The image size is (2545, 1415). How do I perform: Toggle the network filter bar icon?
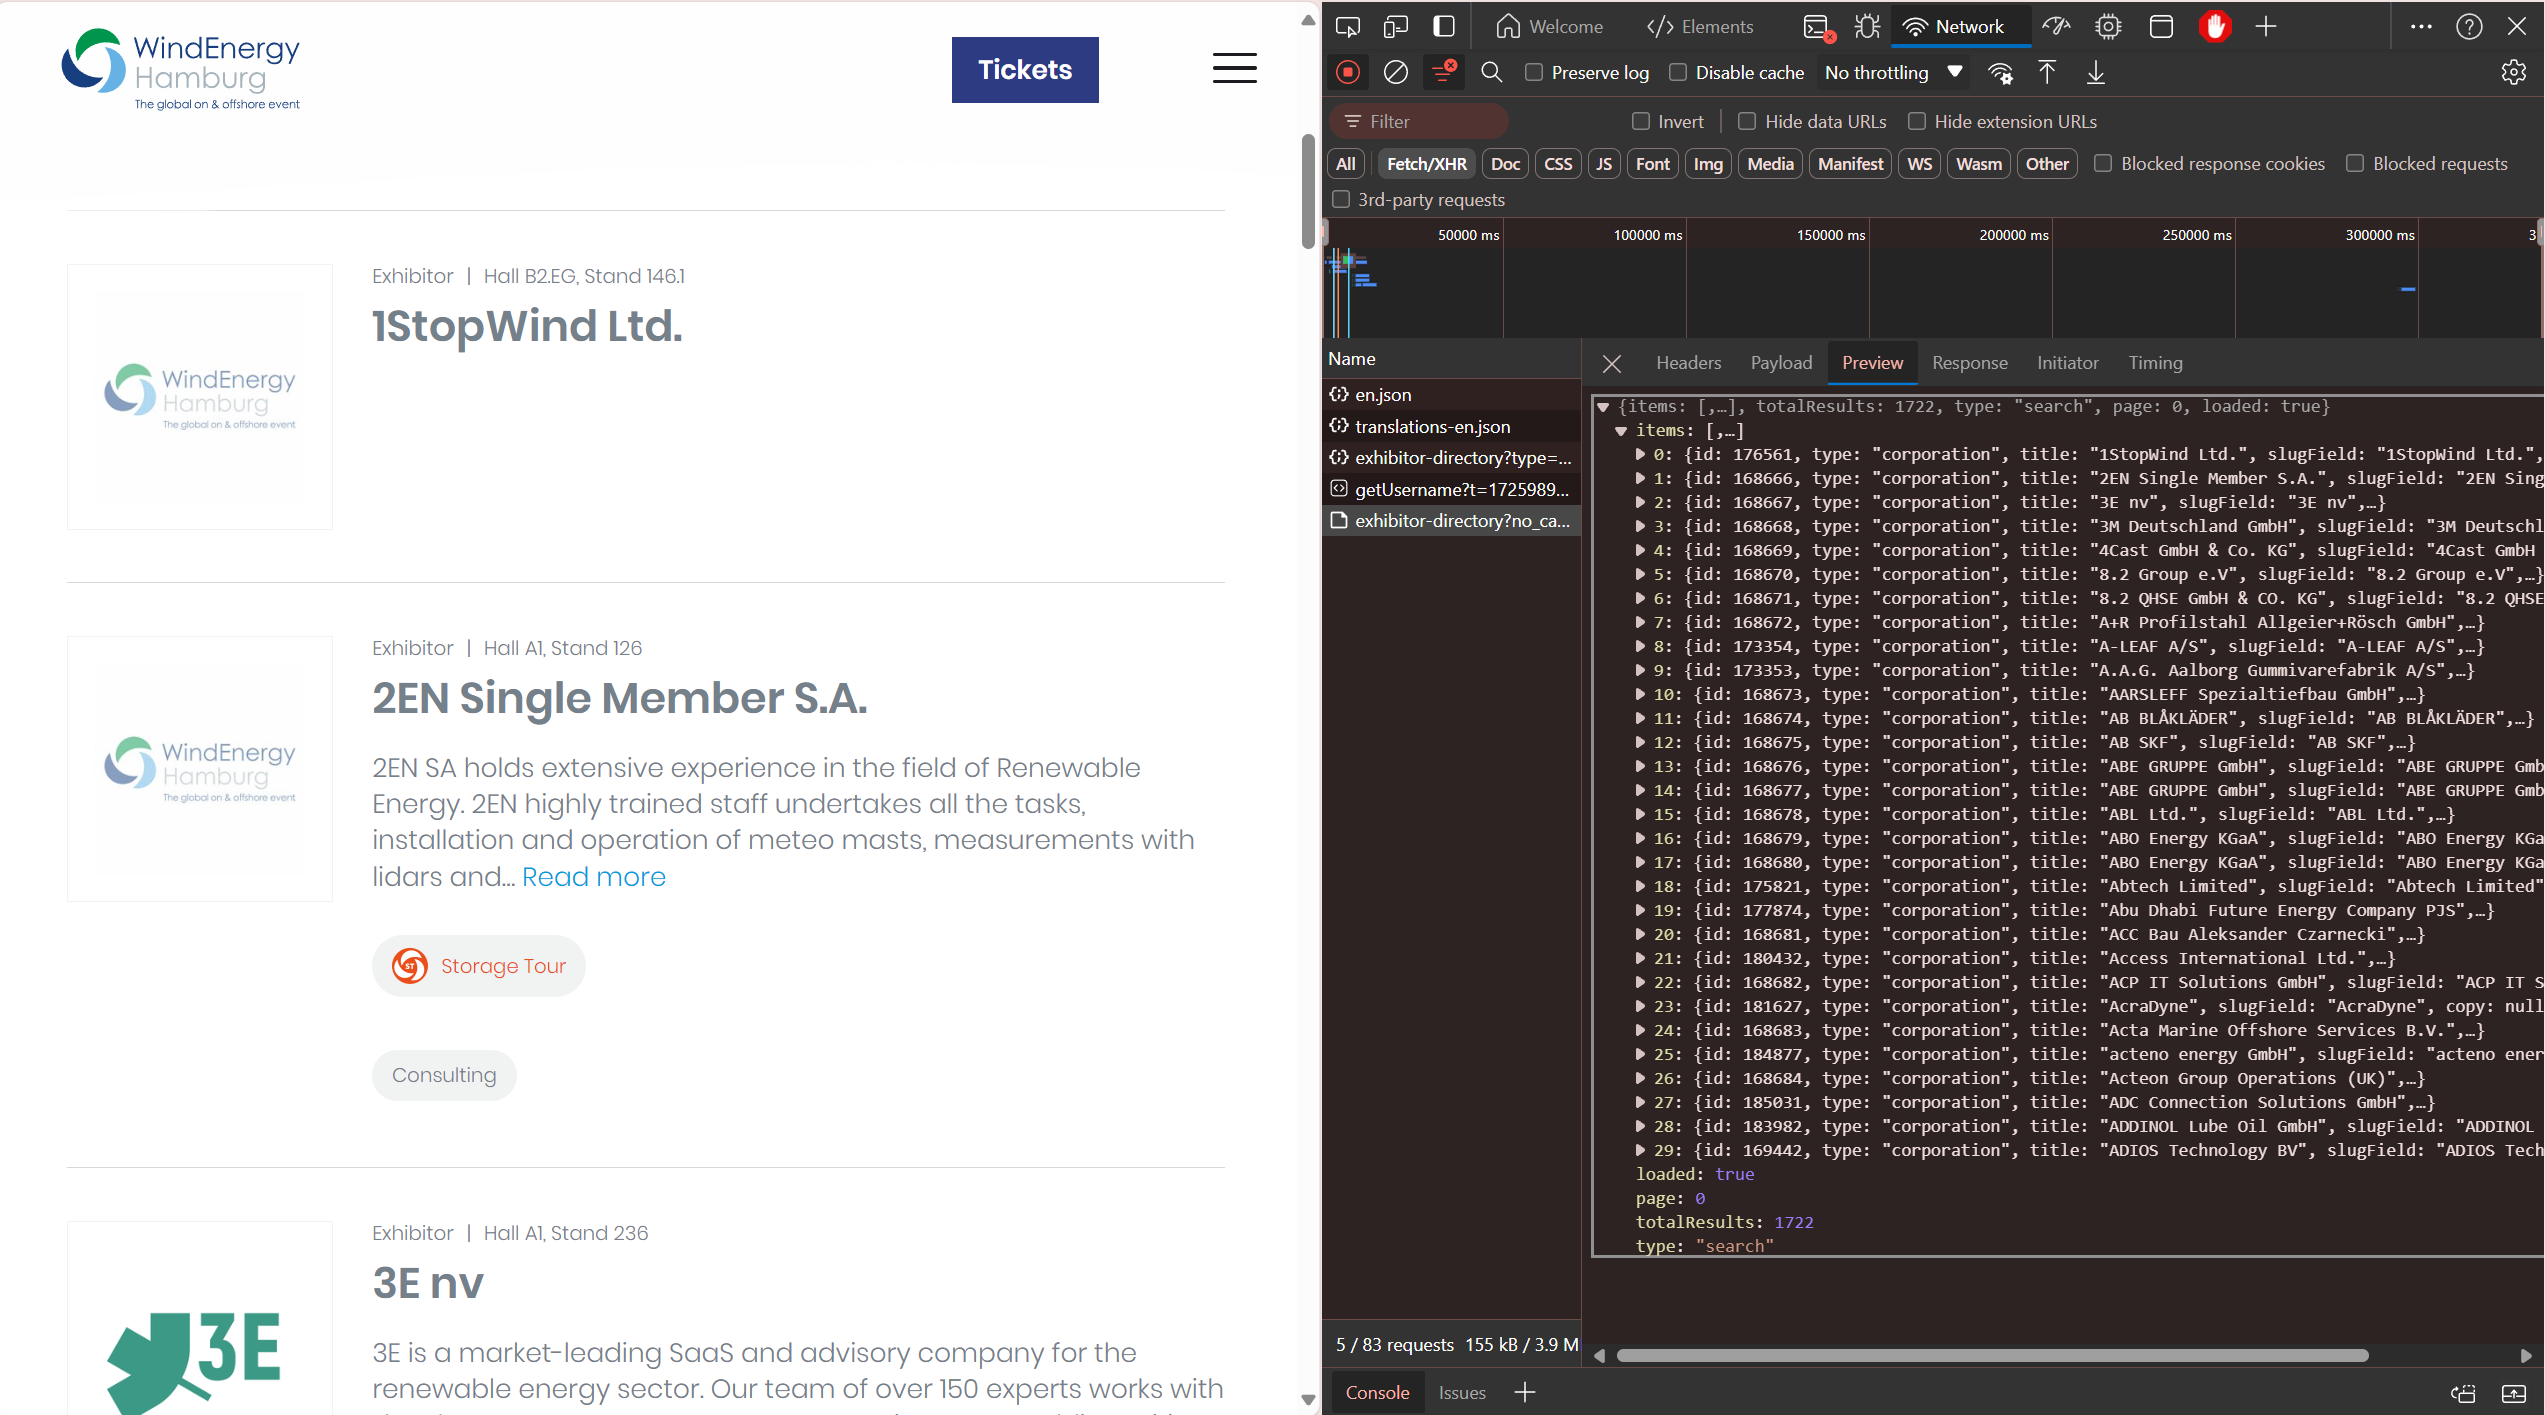coord(1443,72)
